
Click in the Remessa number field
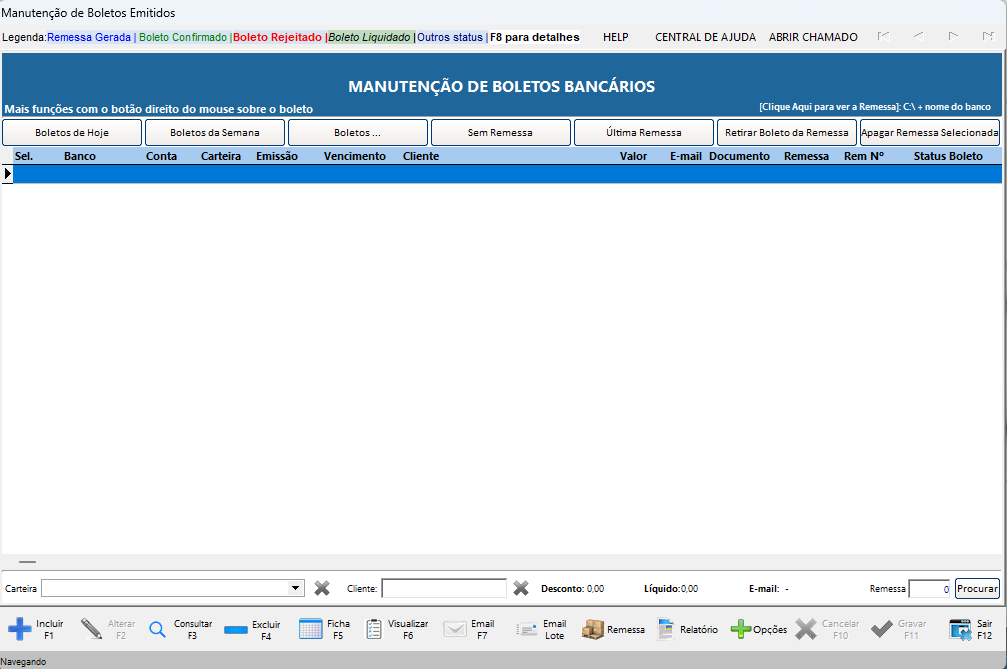coord(929,588)
